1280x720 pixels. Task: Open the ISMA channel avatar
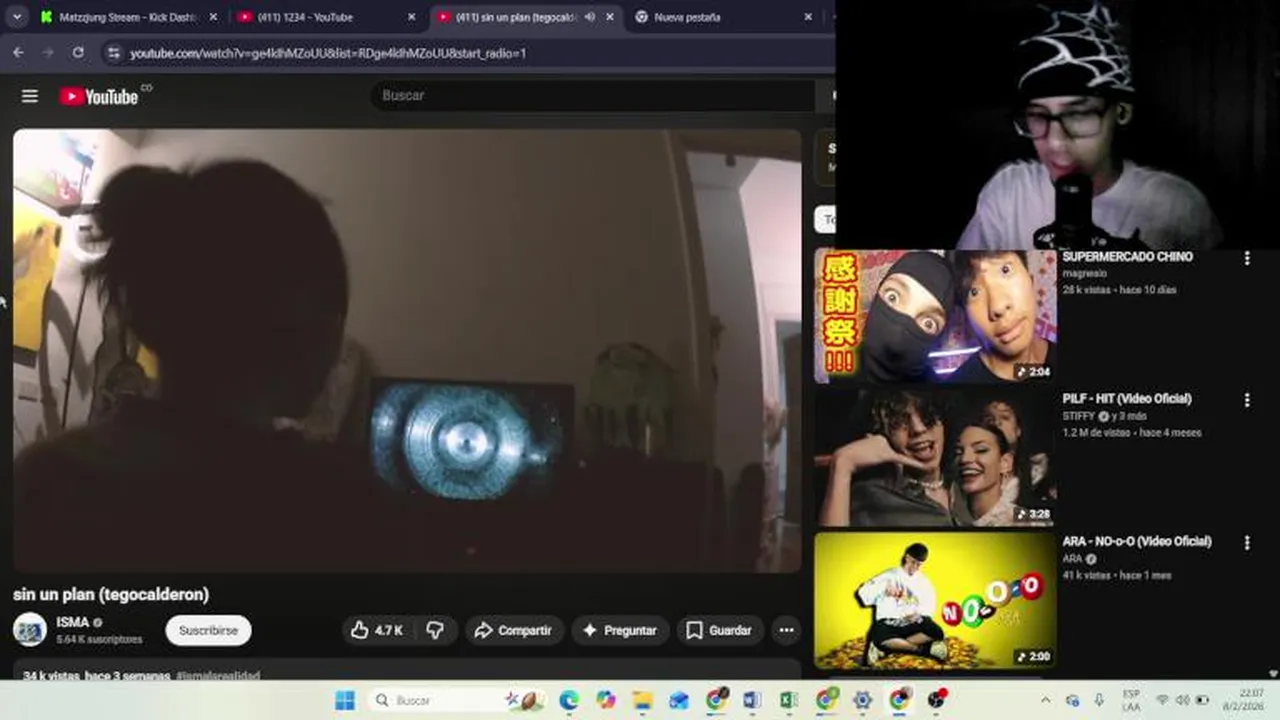(x=30, y=629)
